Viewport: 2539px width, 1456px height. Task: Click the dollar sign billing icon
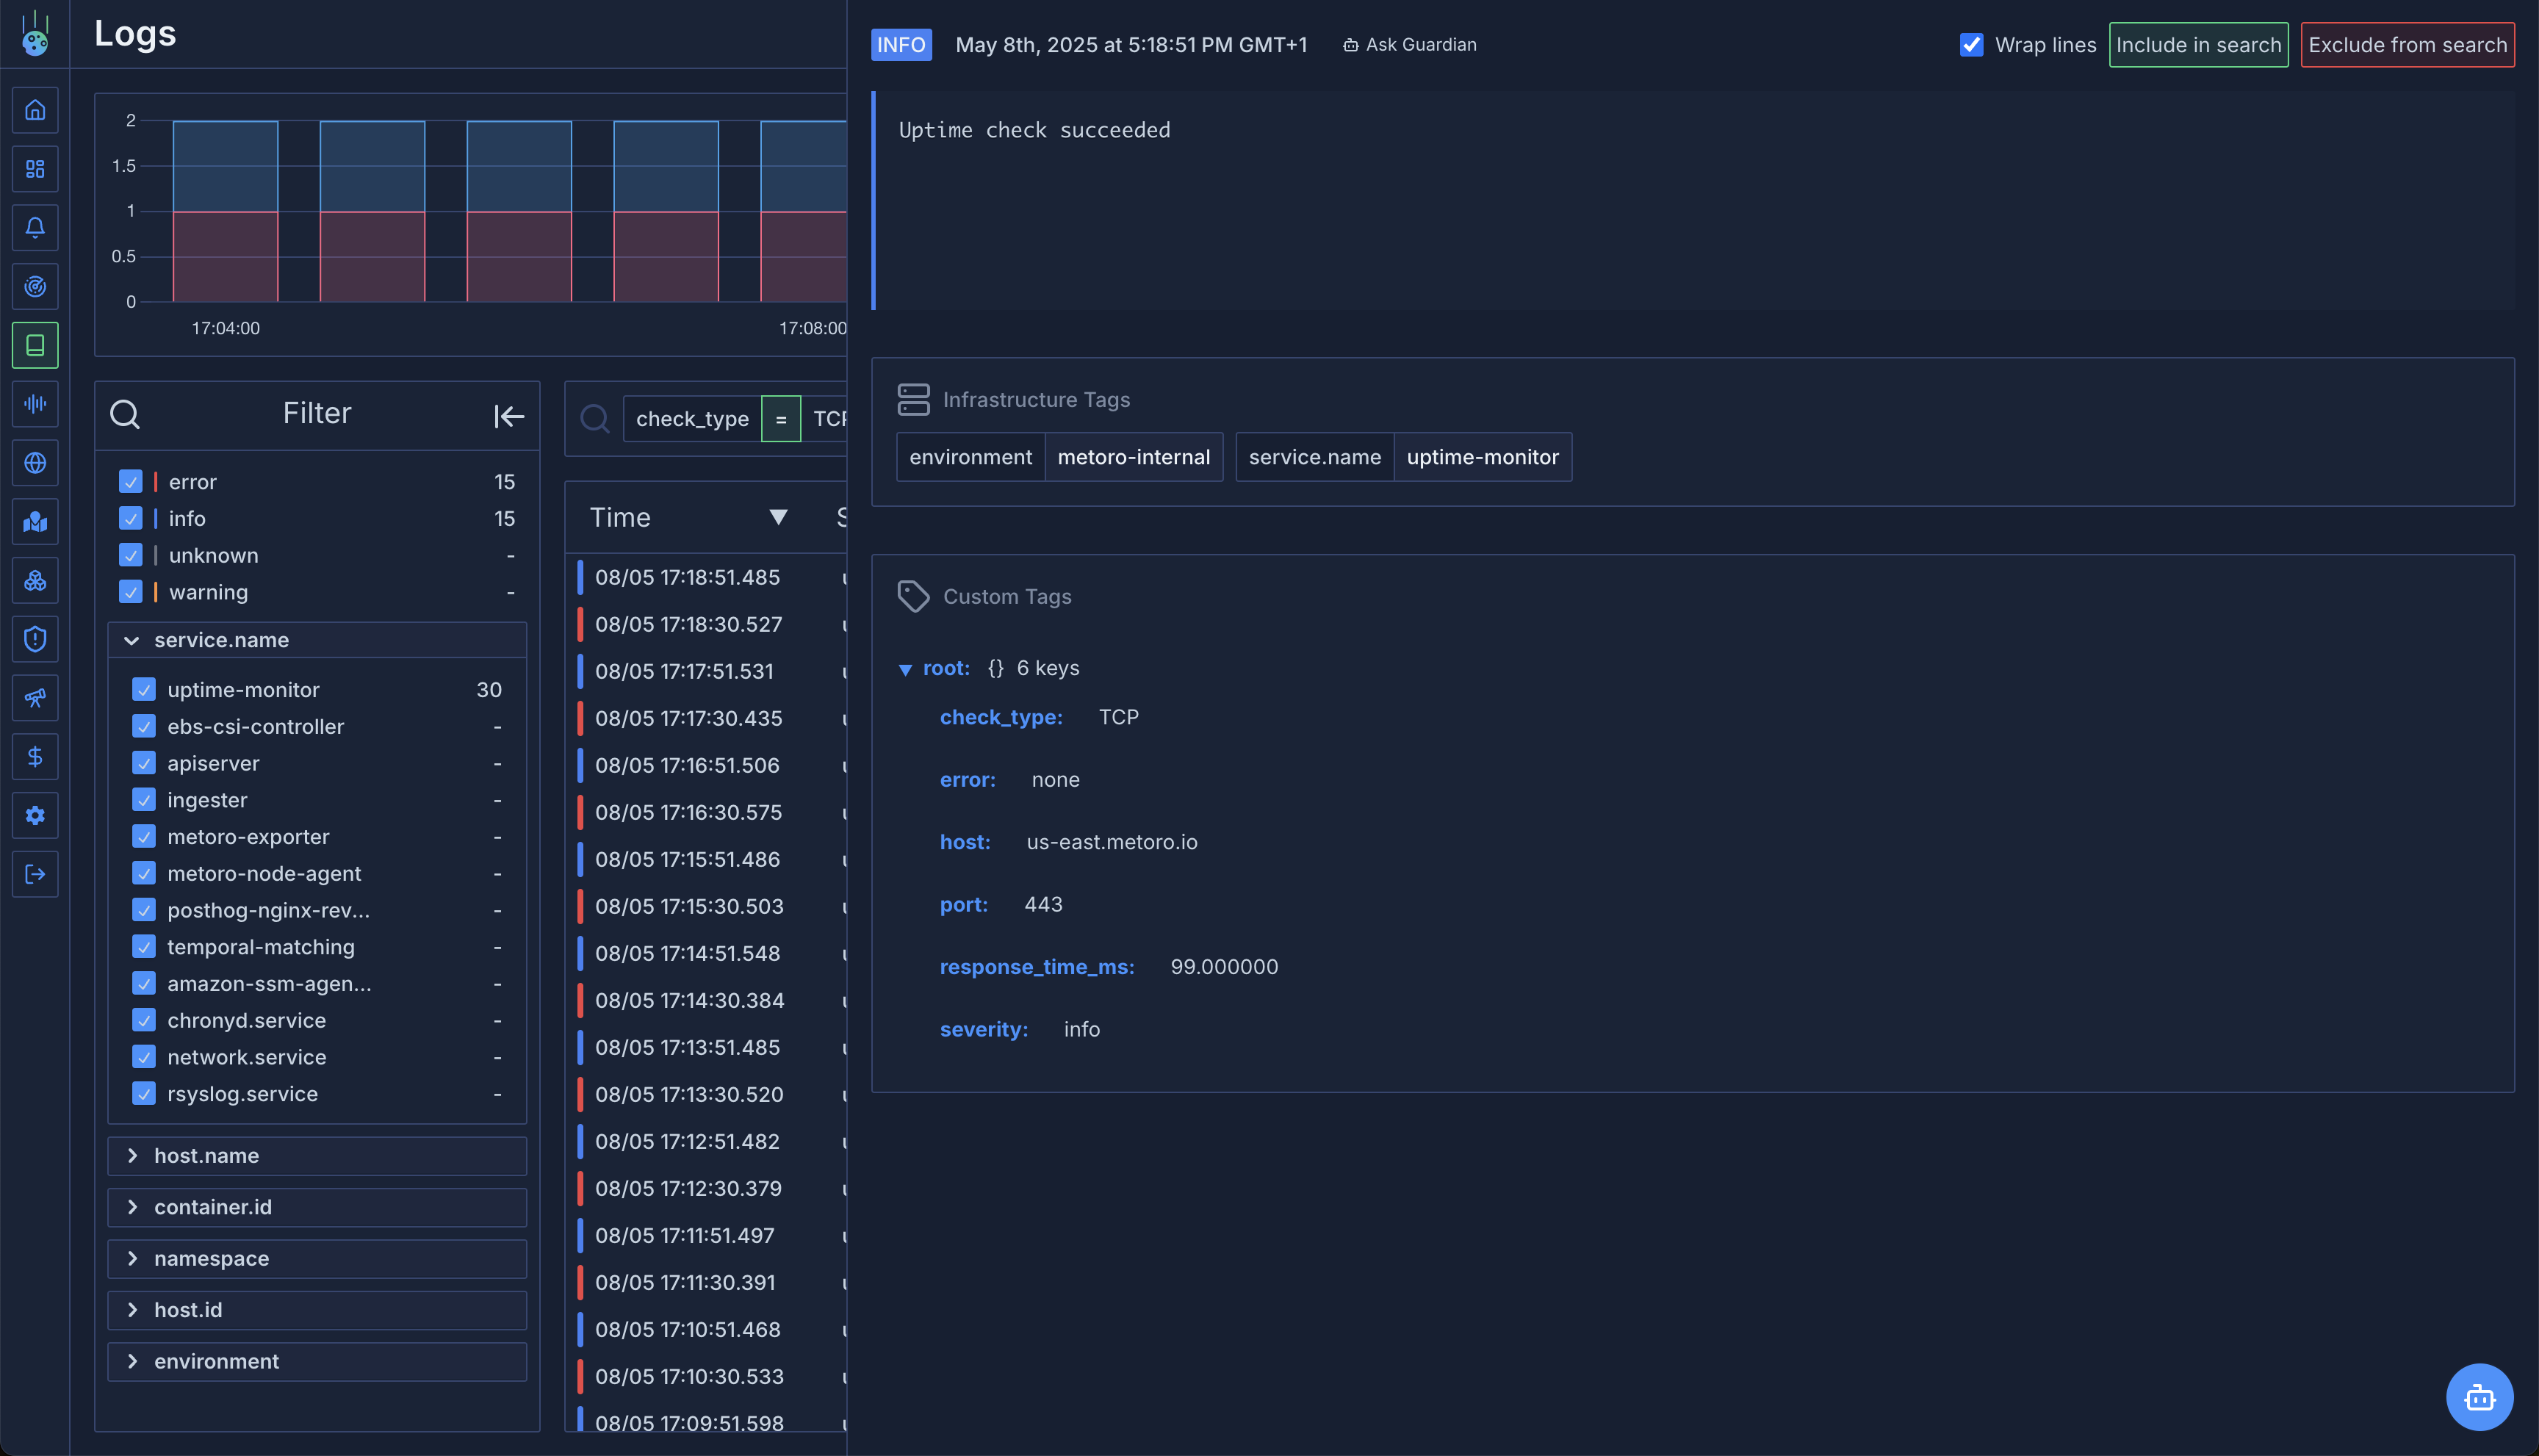(35, 757)
